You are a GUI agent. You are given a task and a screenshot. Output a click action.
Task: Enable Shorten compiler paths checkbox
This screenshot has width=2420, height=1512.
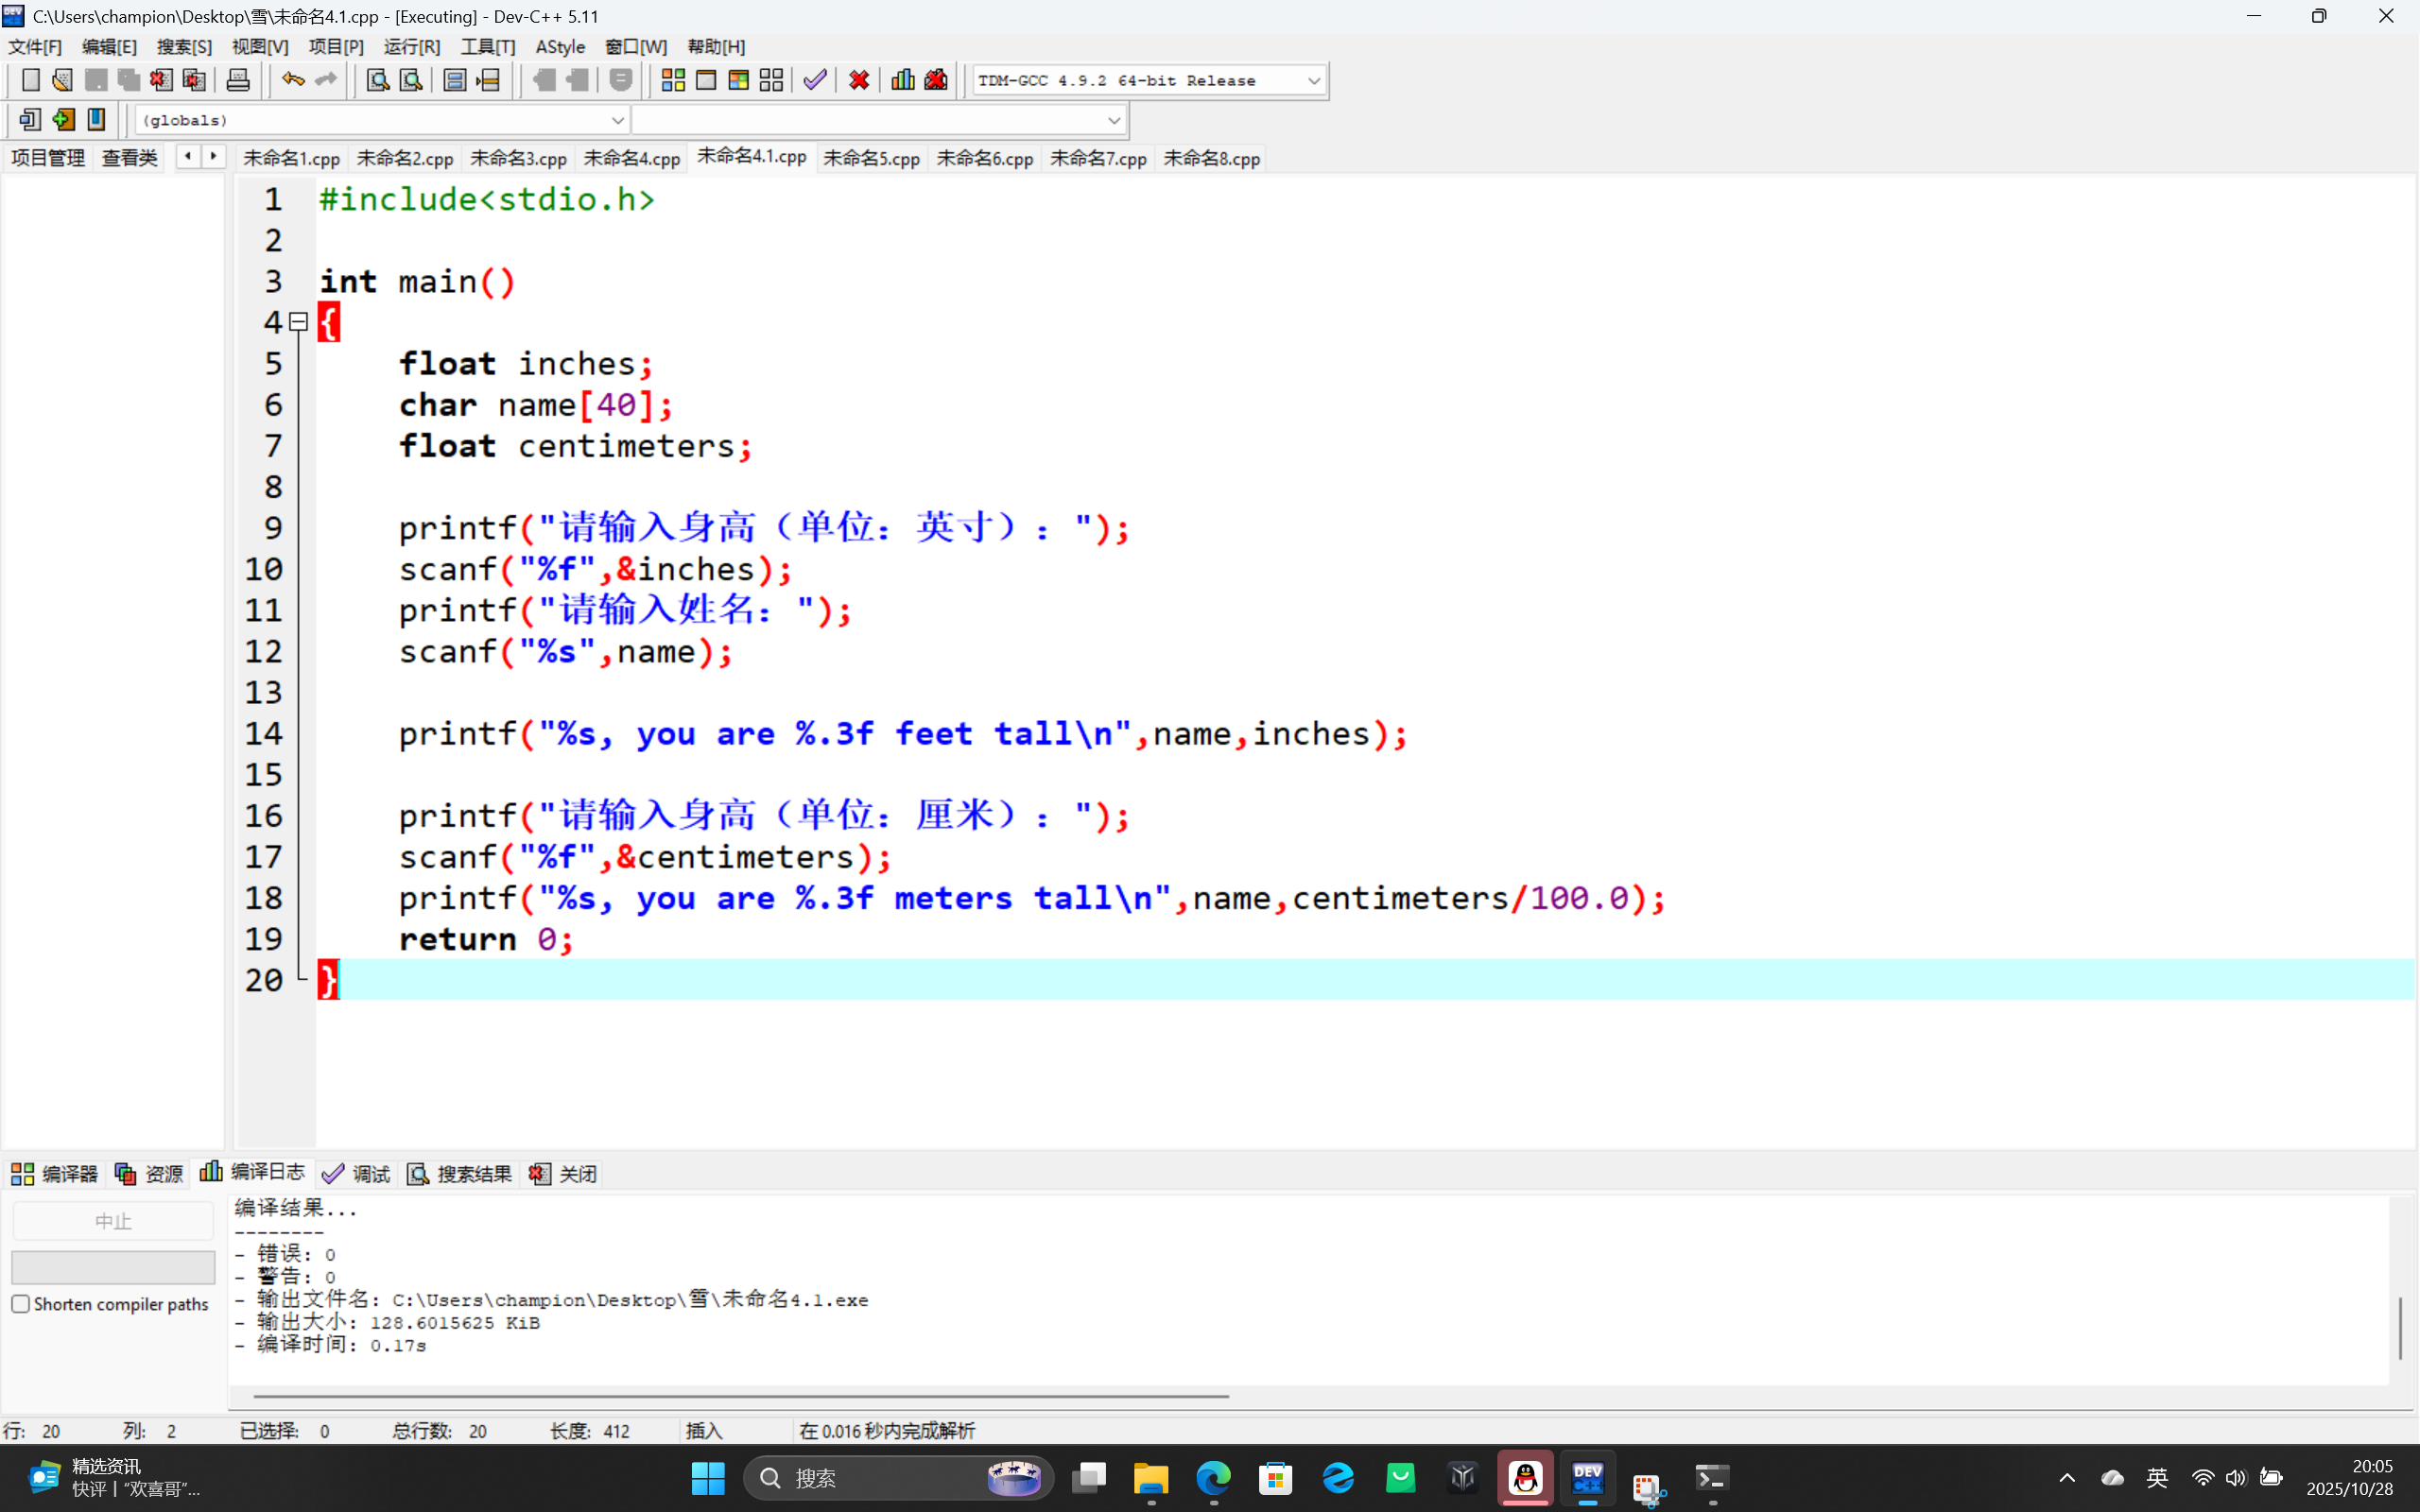coord(21,1304)
